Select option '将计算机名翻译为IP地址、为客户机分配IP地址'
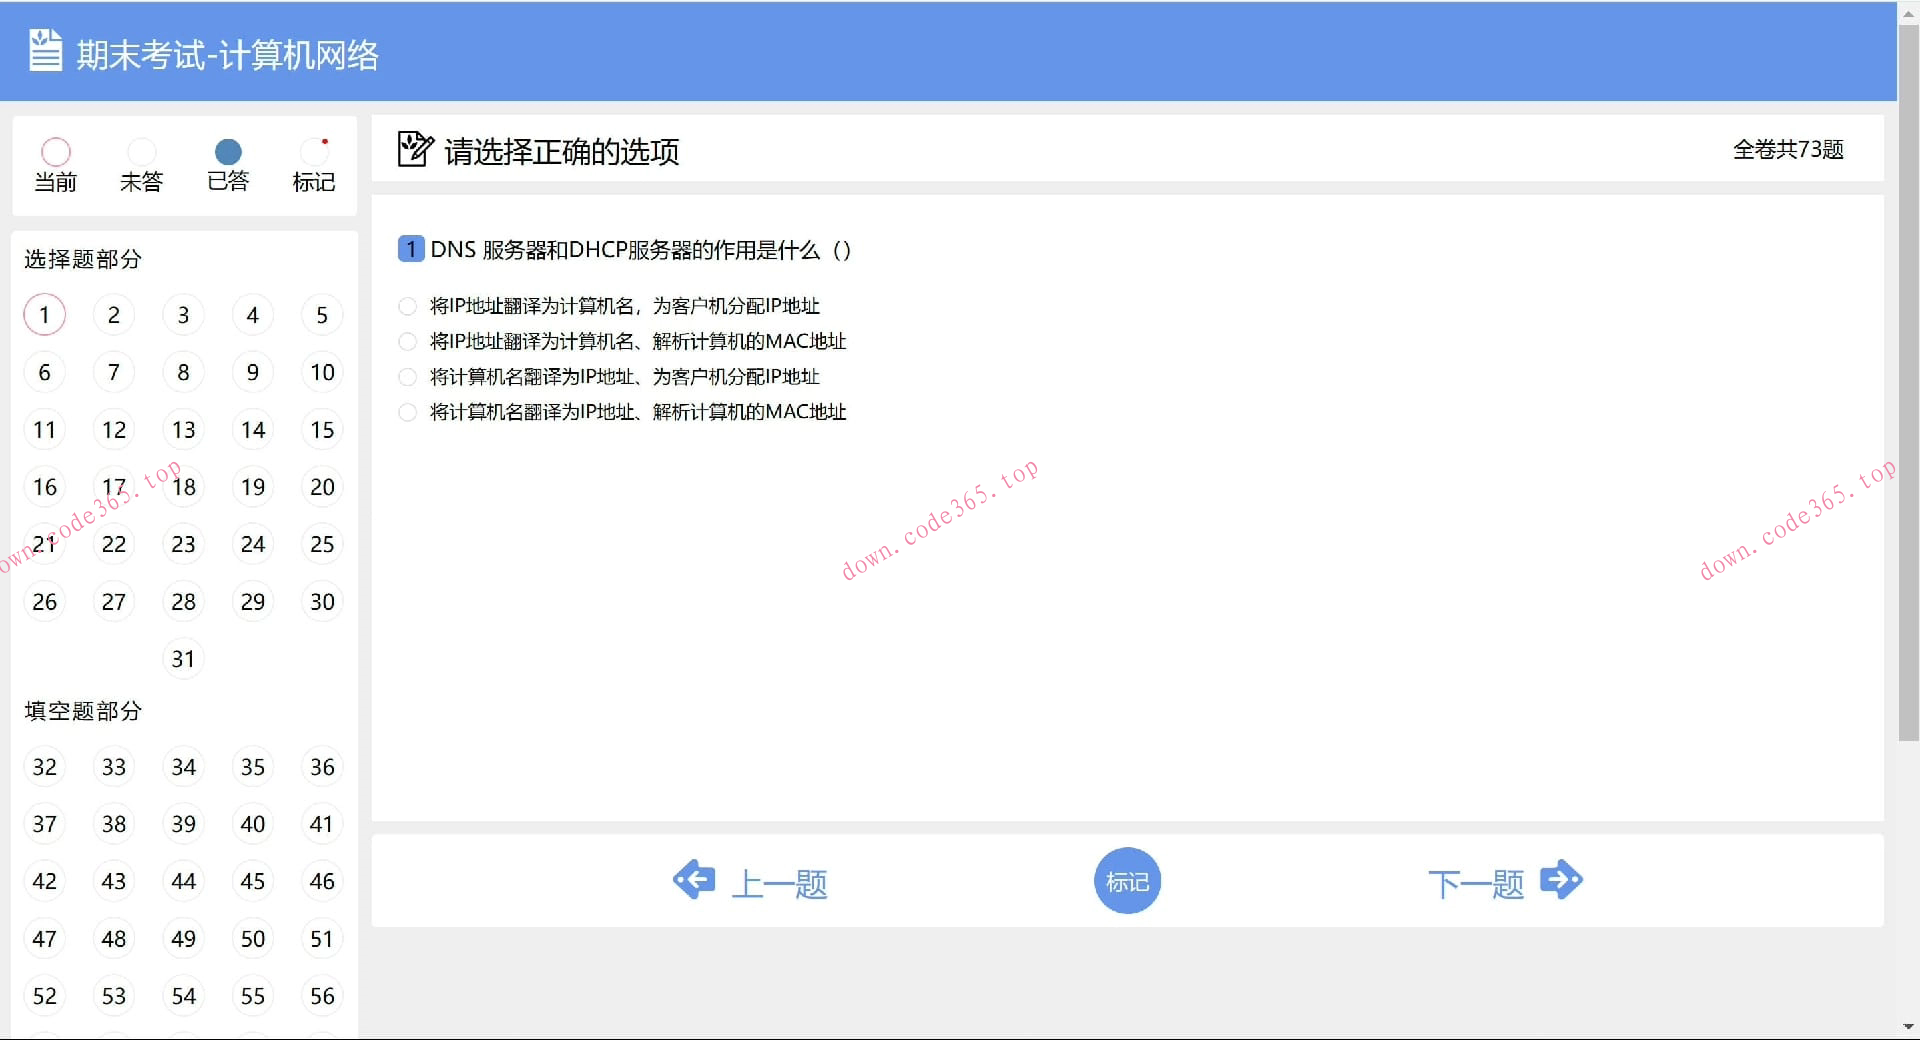This screenshot has width=1920, height=1040. tap(407, 377)
